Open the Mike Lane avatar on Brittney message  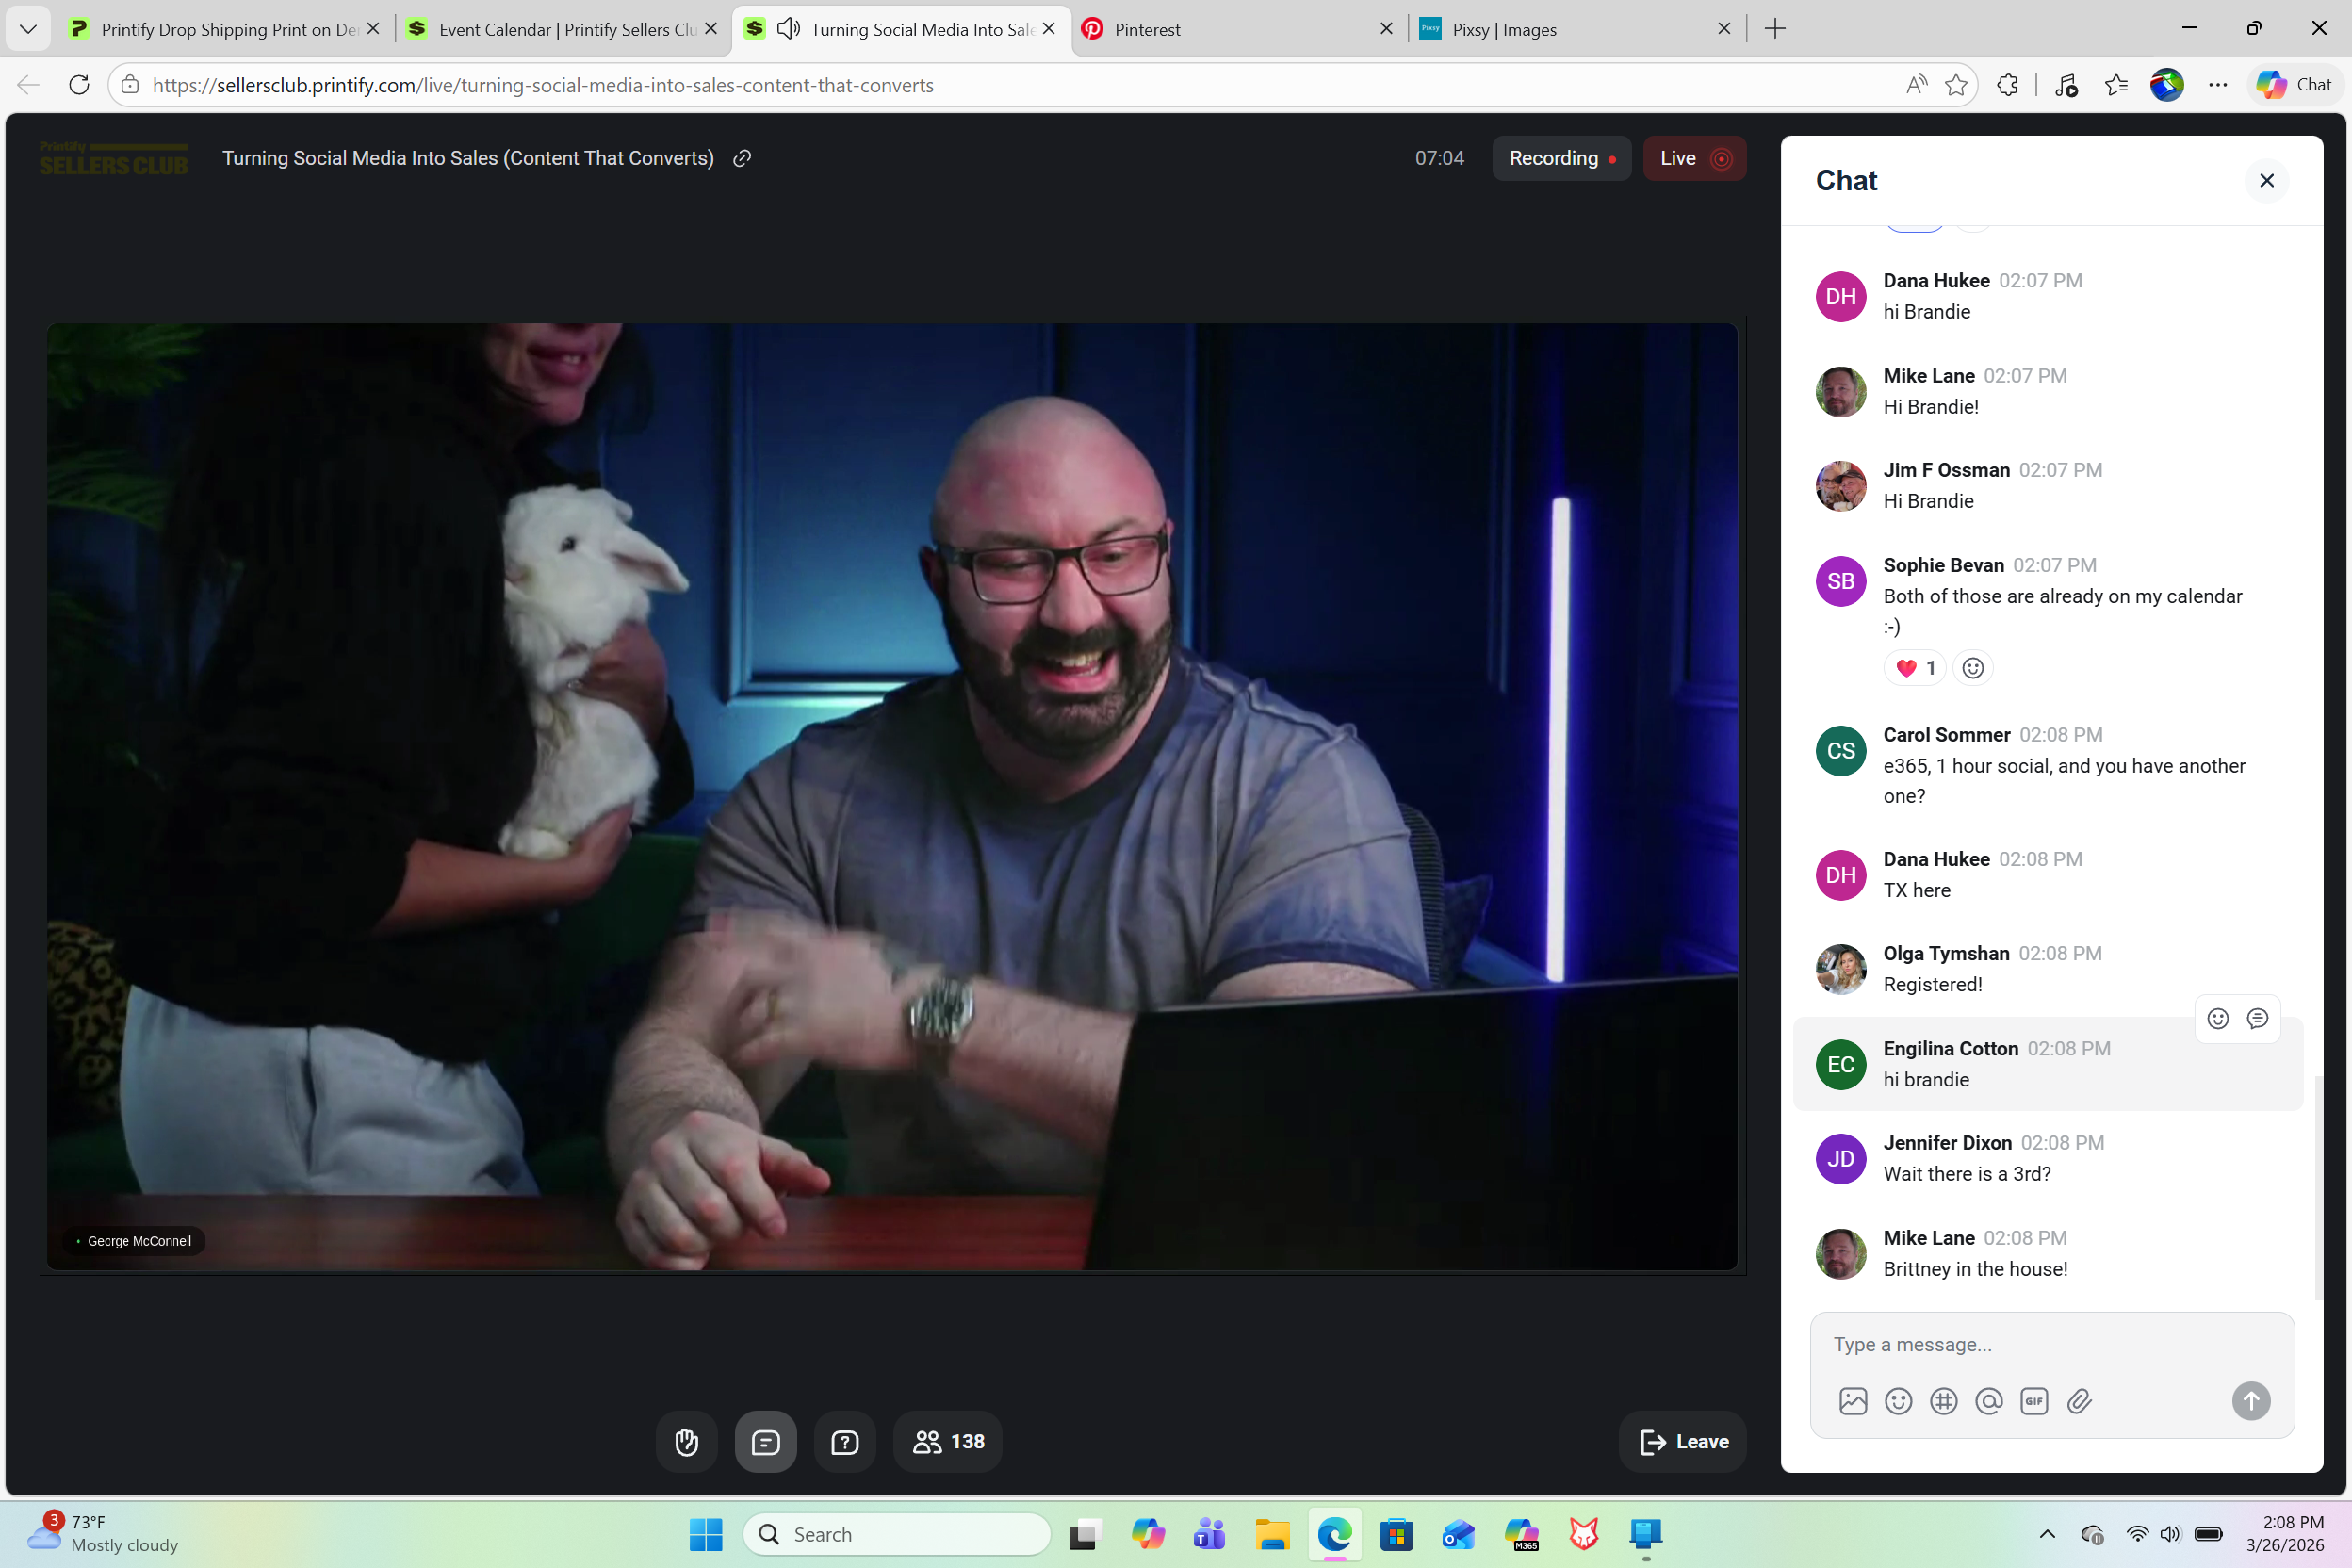pyautogui.click(x=1840, y=1253)
